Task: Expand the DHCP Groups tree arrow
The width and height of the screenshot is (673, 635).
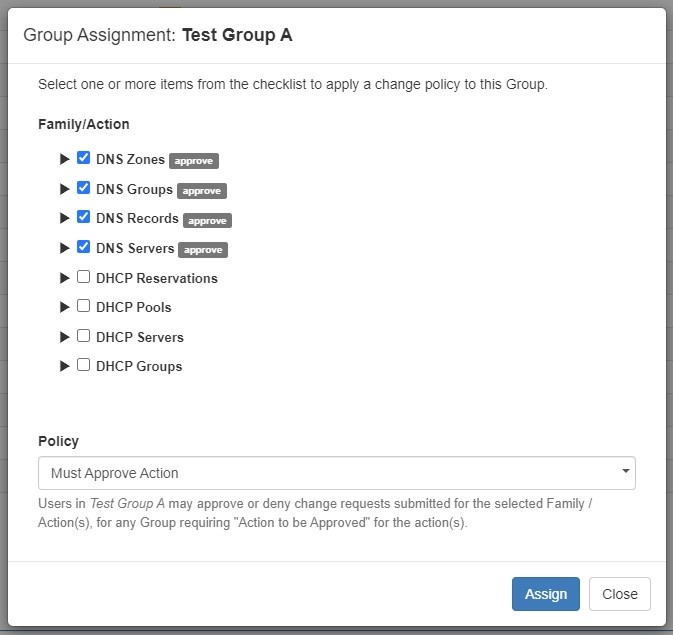Action: [x=65, y=366]
